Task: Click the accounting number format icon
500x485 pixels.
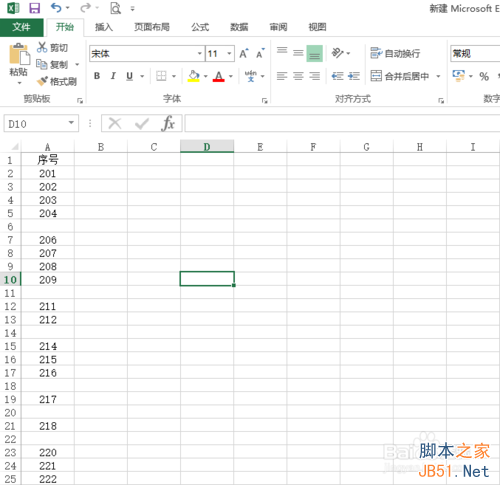Action: tap(459, 76)
